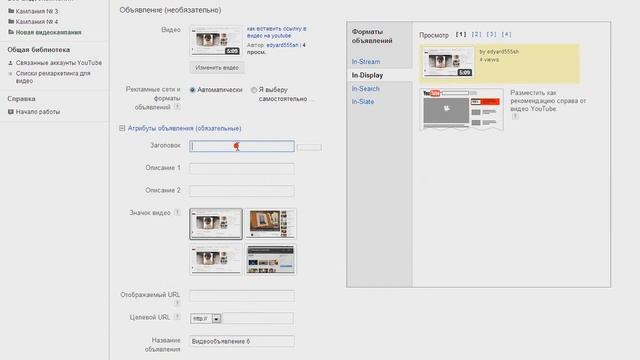This screenshot has height=360, width=640.
Task: Click Атрибуты объявления (обязательные) heading link
Action: (184, 128)
